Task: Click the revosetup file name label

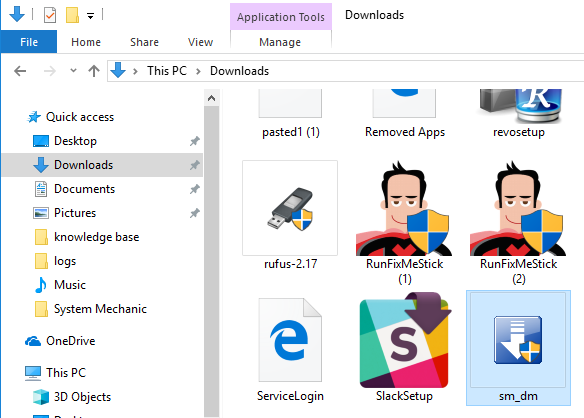Action: pyautogui.click(x=519, y=132)
